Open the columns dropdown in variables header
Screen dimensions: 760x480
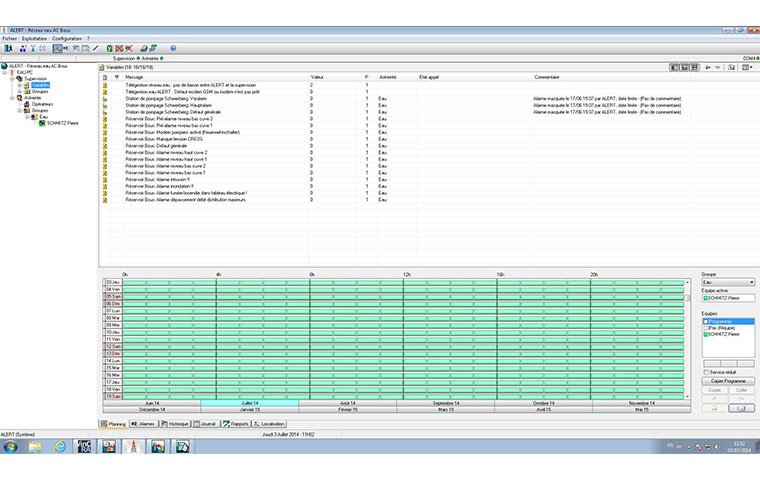747,67
